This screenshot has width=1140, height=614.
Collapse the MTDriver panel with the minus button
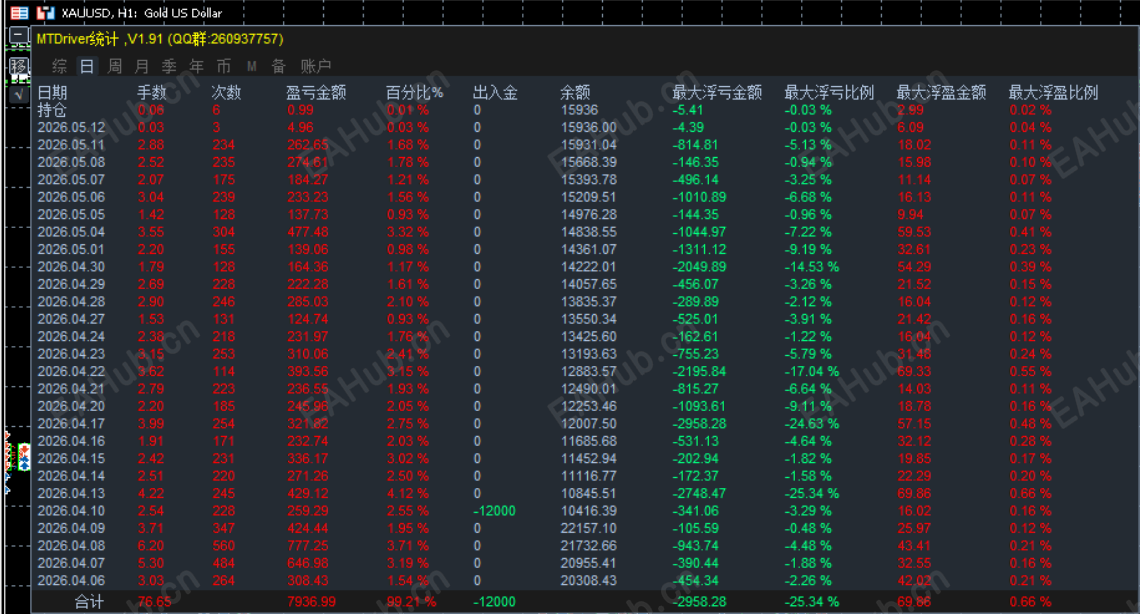(x=19, y=36)
